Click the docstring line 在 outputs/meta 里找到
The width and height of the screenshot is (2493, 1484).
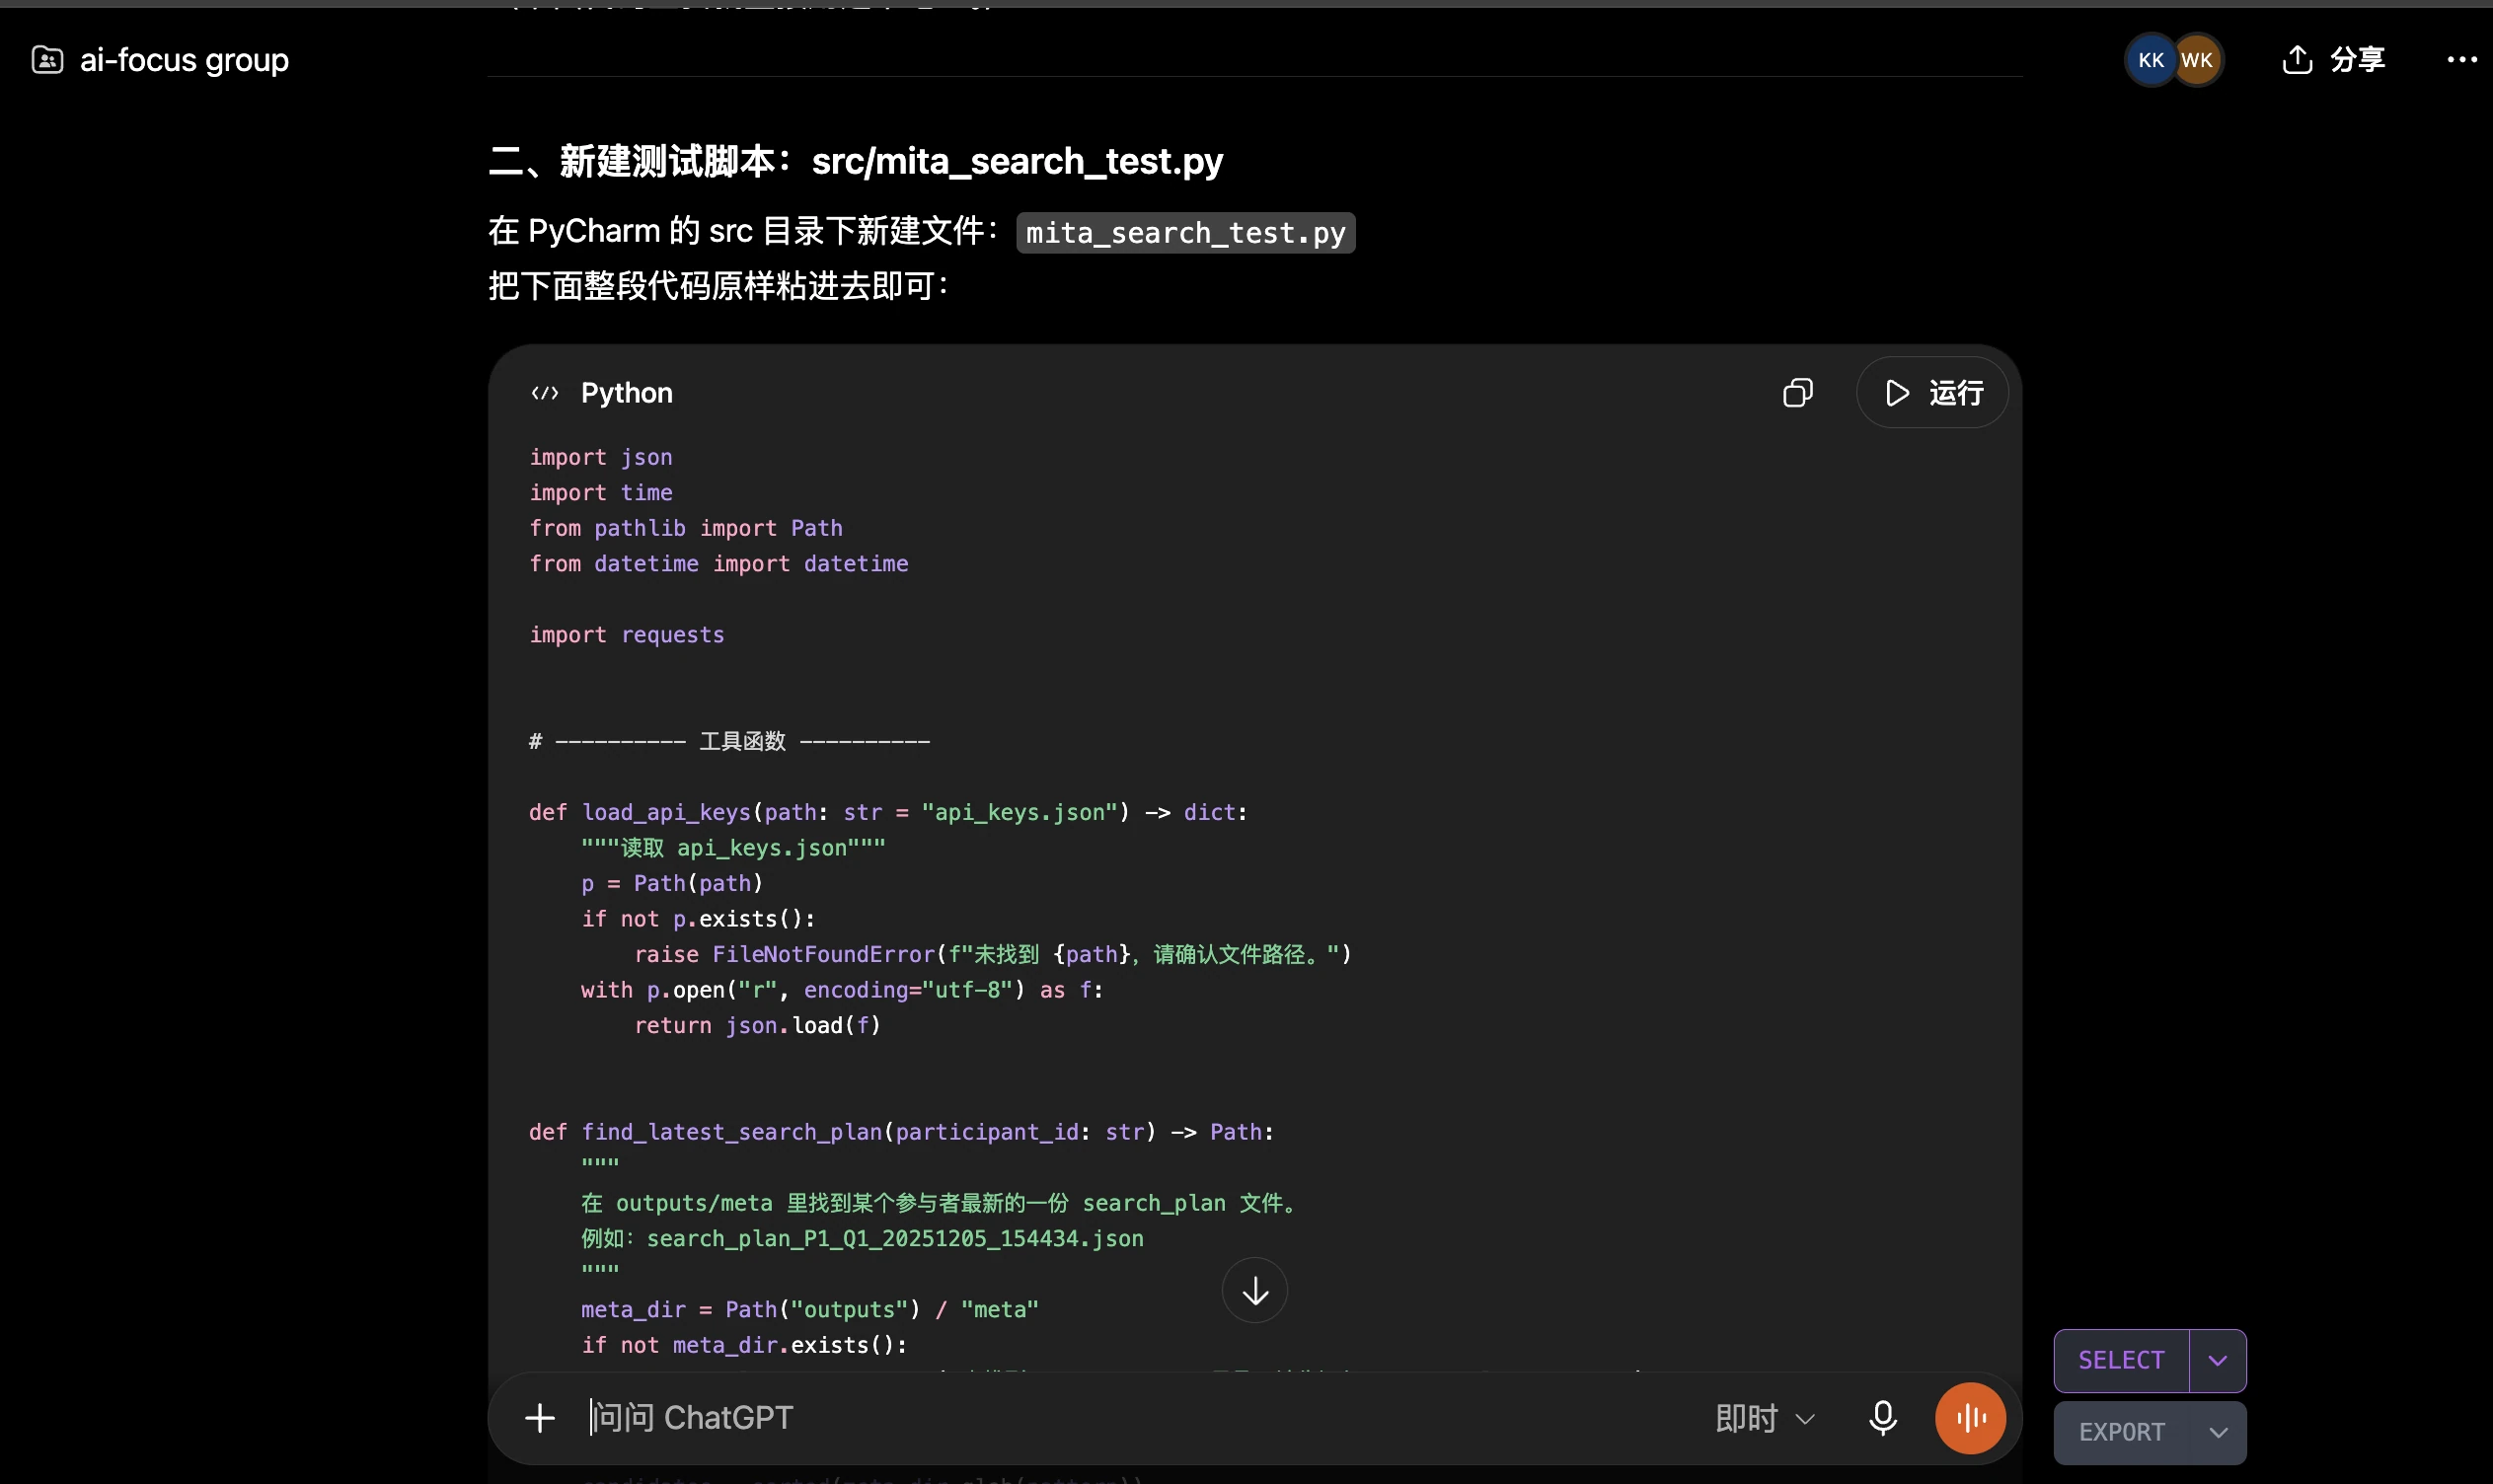pyautogui.click(x=939, y=1203)
